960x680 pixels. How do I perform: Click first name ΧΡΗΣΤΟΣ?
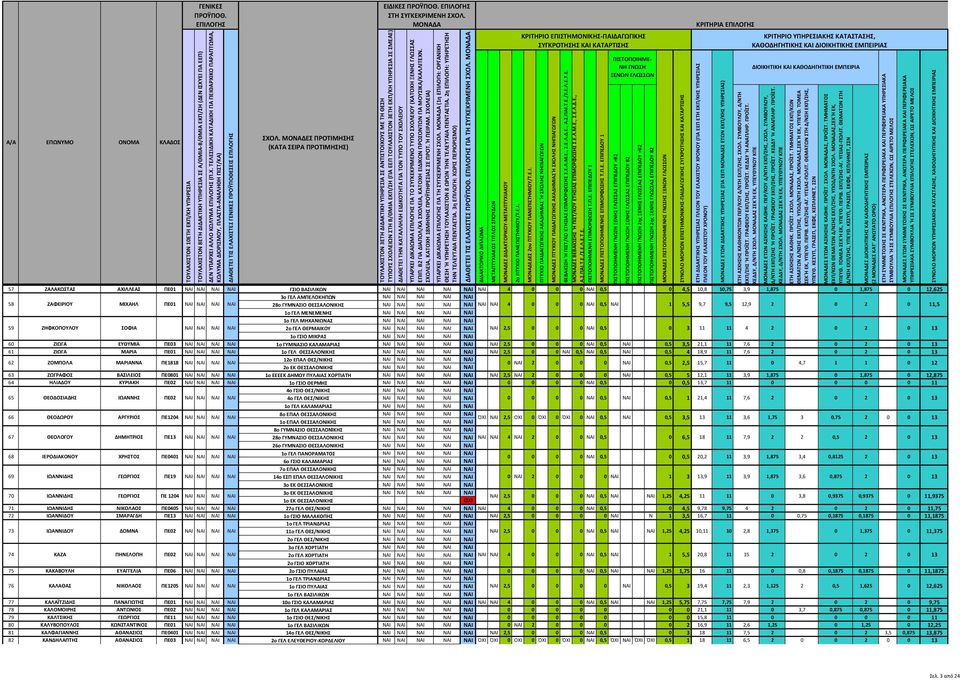click(129, 457)
